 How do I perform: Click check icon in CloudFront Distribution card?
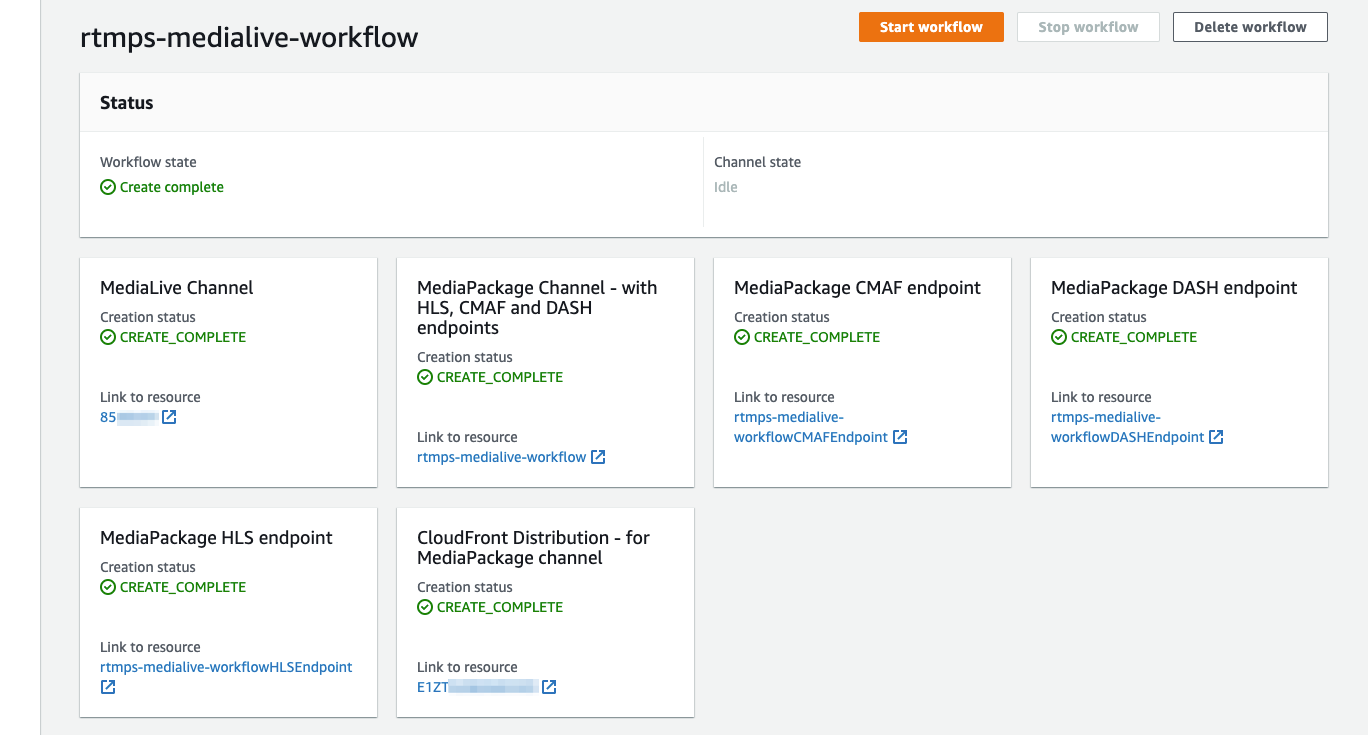425,607
